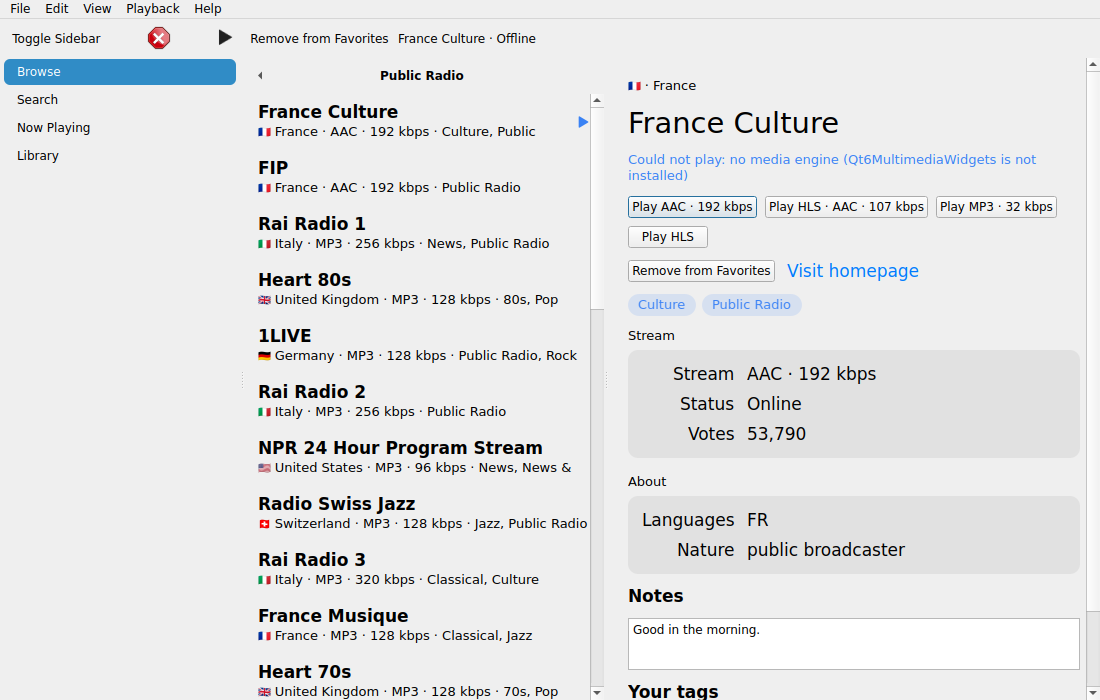Click the blue playing indicator on France Culture row

pos(583,122)
